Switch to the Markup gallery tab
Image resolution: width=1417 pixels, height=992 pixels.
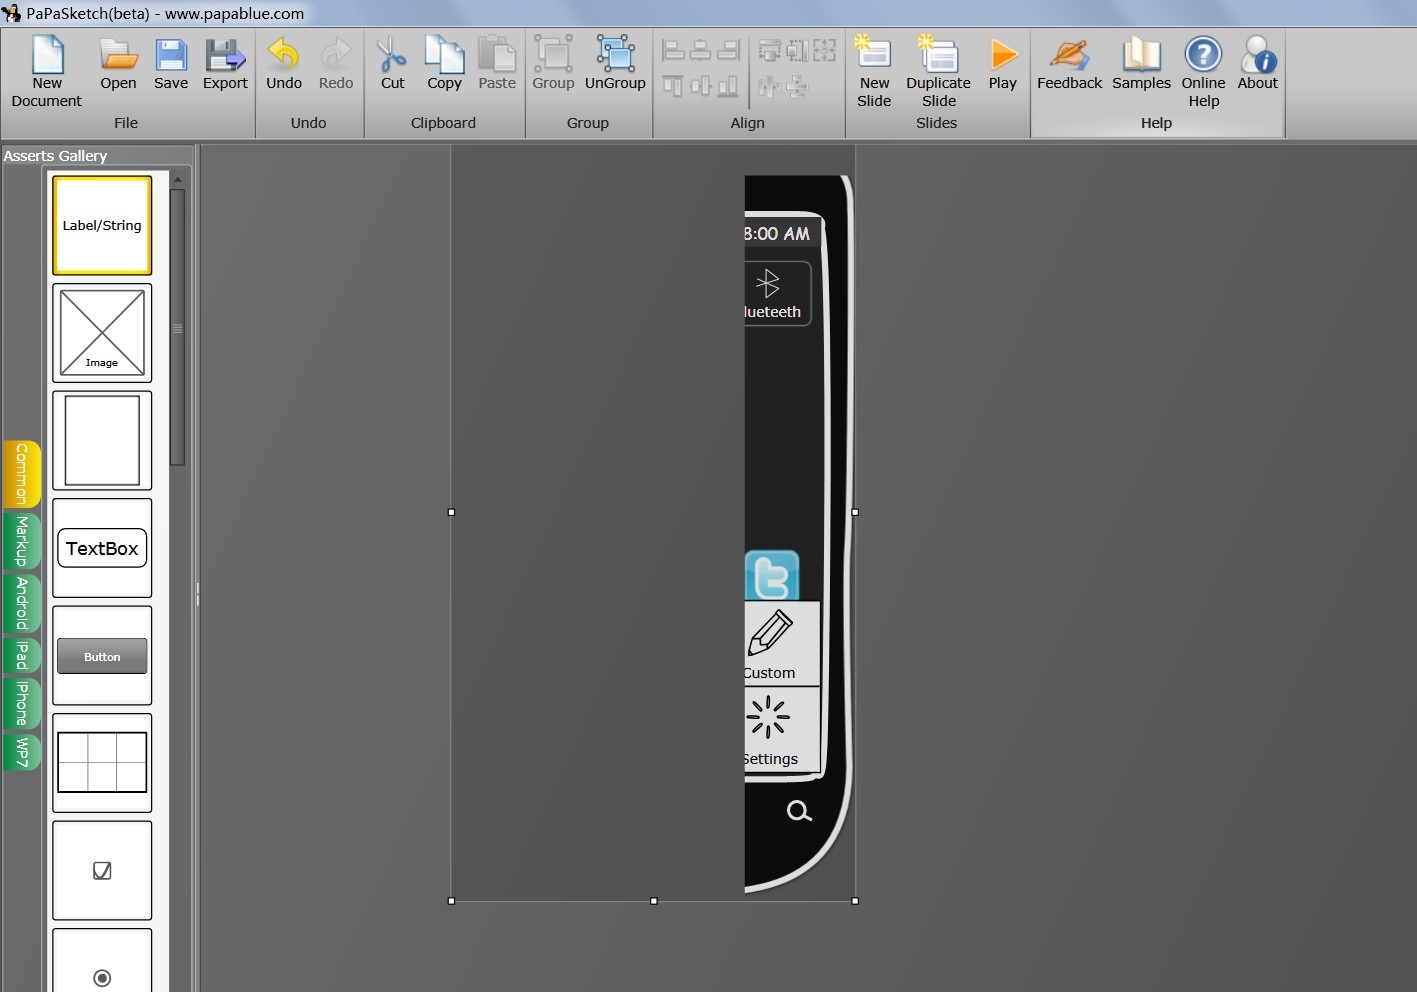pos(22,542)
